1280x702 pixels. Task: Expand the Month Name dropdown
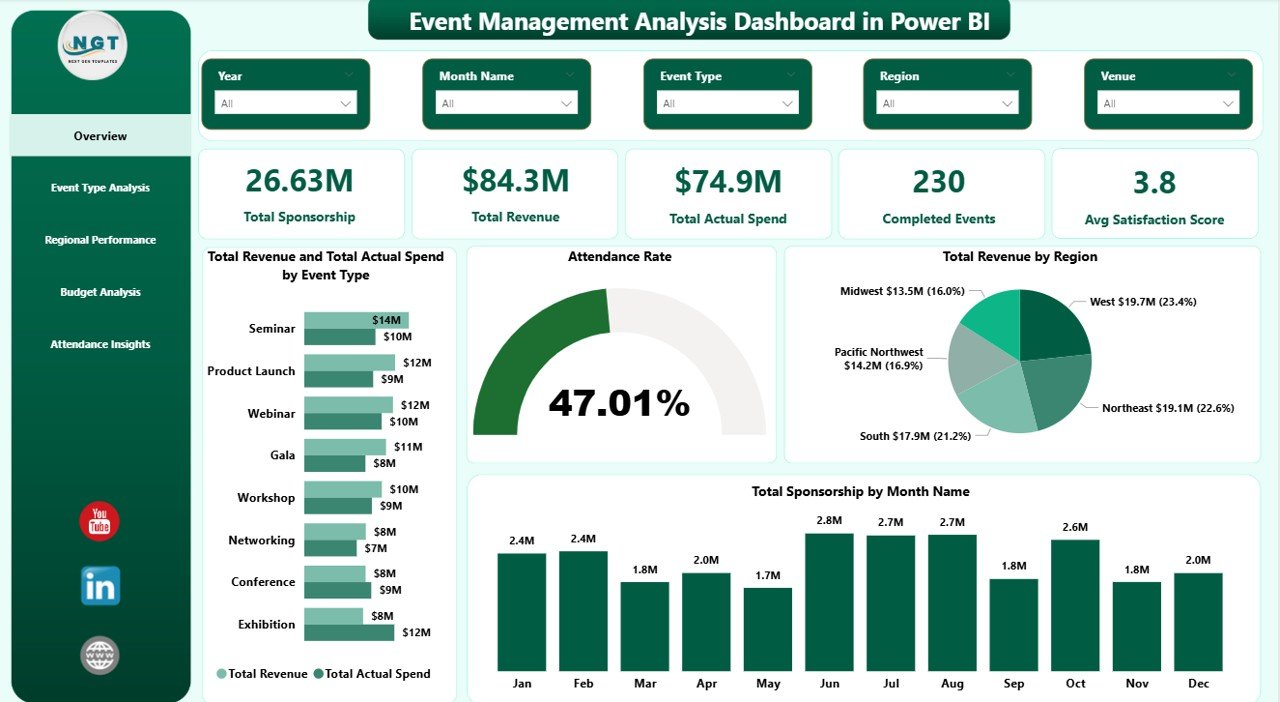pyautogui.click(x=507, y=103)
